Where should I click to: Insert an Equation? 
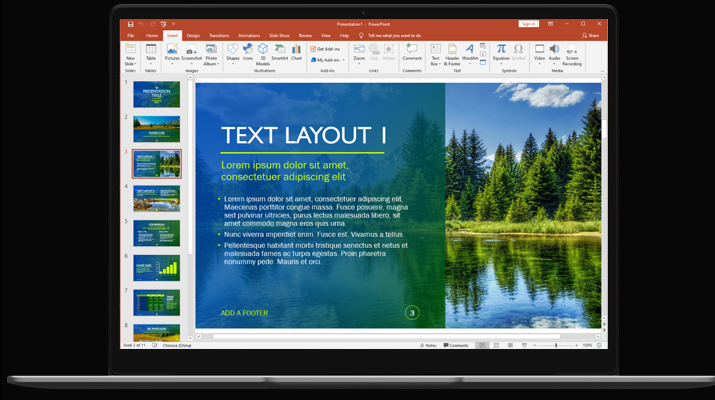click(501, 53)
